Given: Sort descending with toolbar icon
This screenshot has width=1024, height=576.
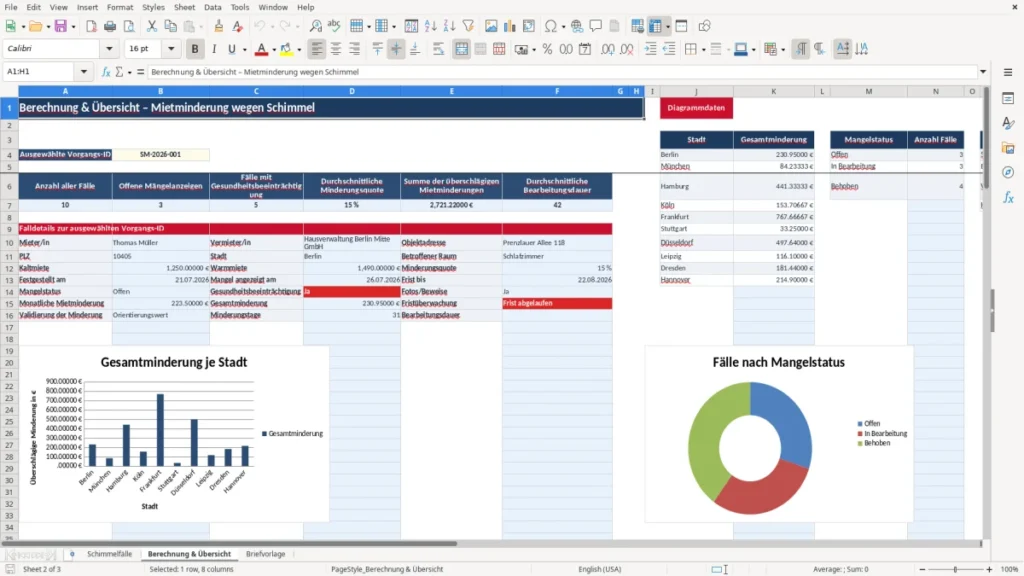Looking at the screenshot, I should click(x=449, y=26).
